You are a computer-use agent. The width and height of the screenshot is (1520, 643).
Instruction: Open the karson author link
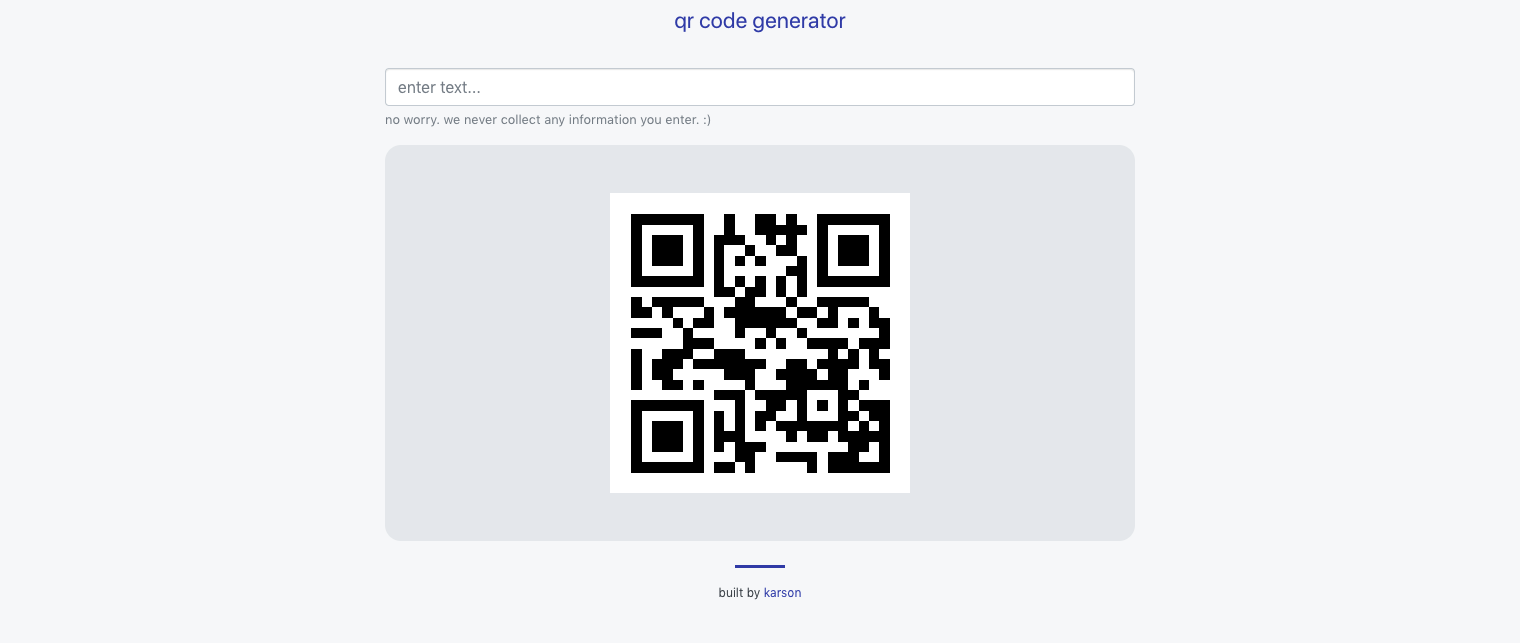pyautogui.click(x=782, y=593)
